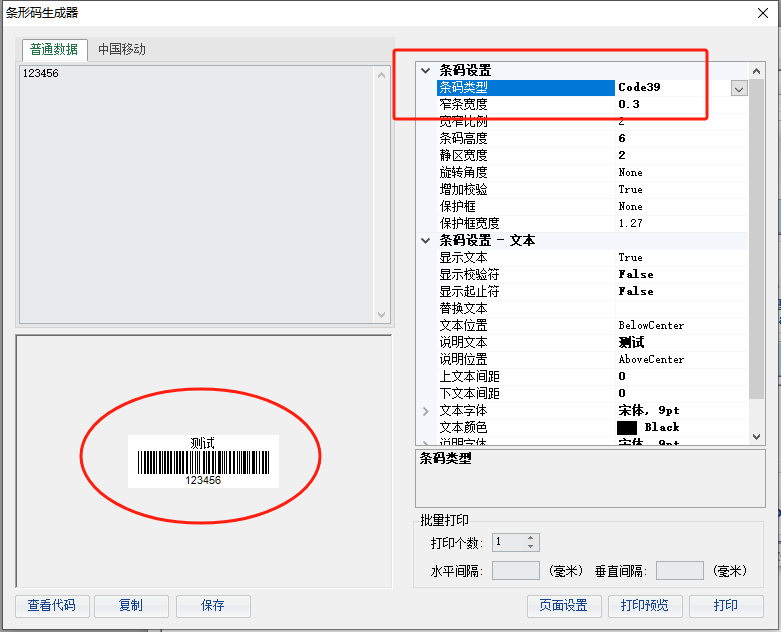This screenshot has height=632, width=781.
Task: Expand the 文本字体 property
Action: pos(425,411)
